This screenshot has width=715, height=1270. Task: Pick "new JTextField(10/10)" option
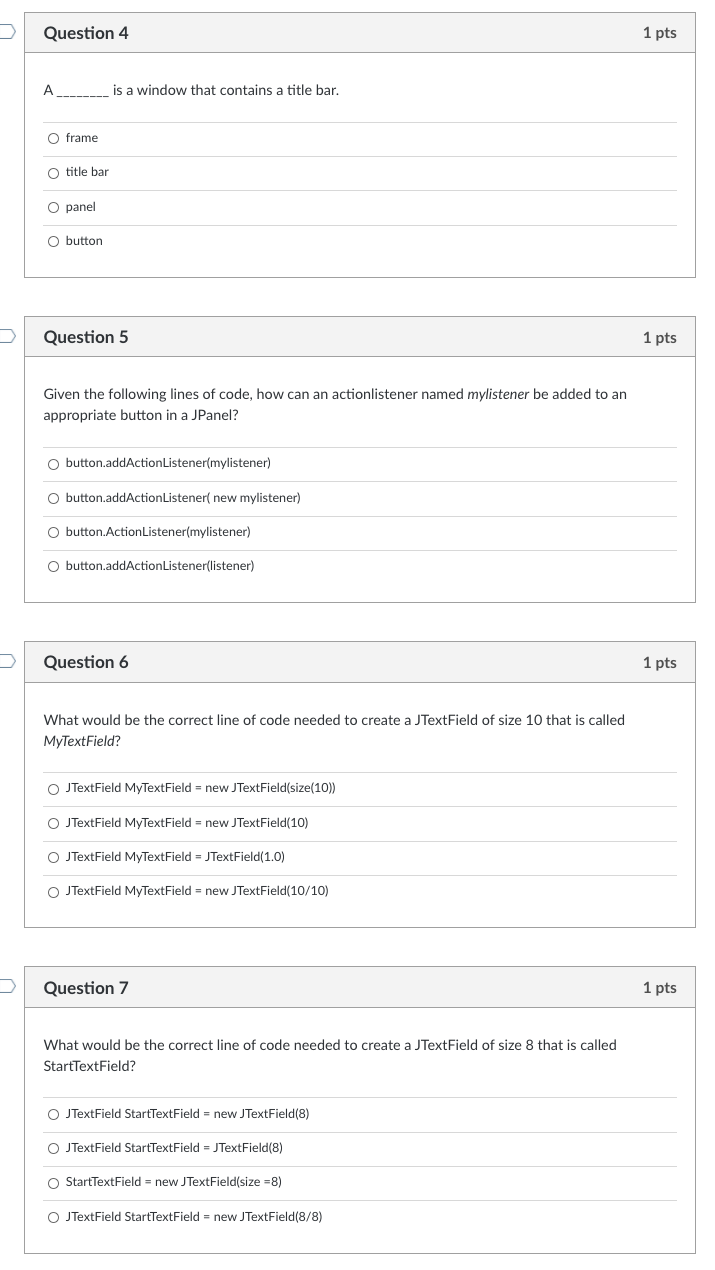pyautogui.click(x=53, y=891)
